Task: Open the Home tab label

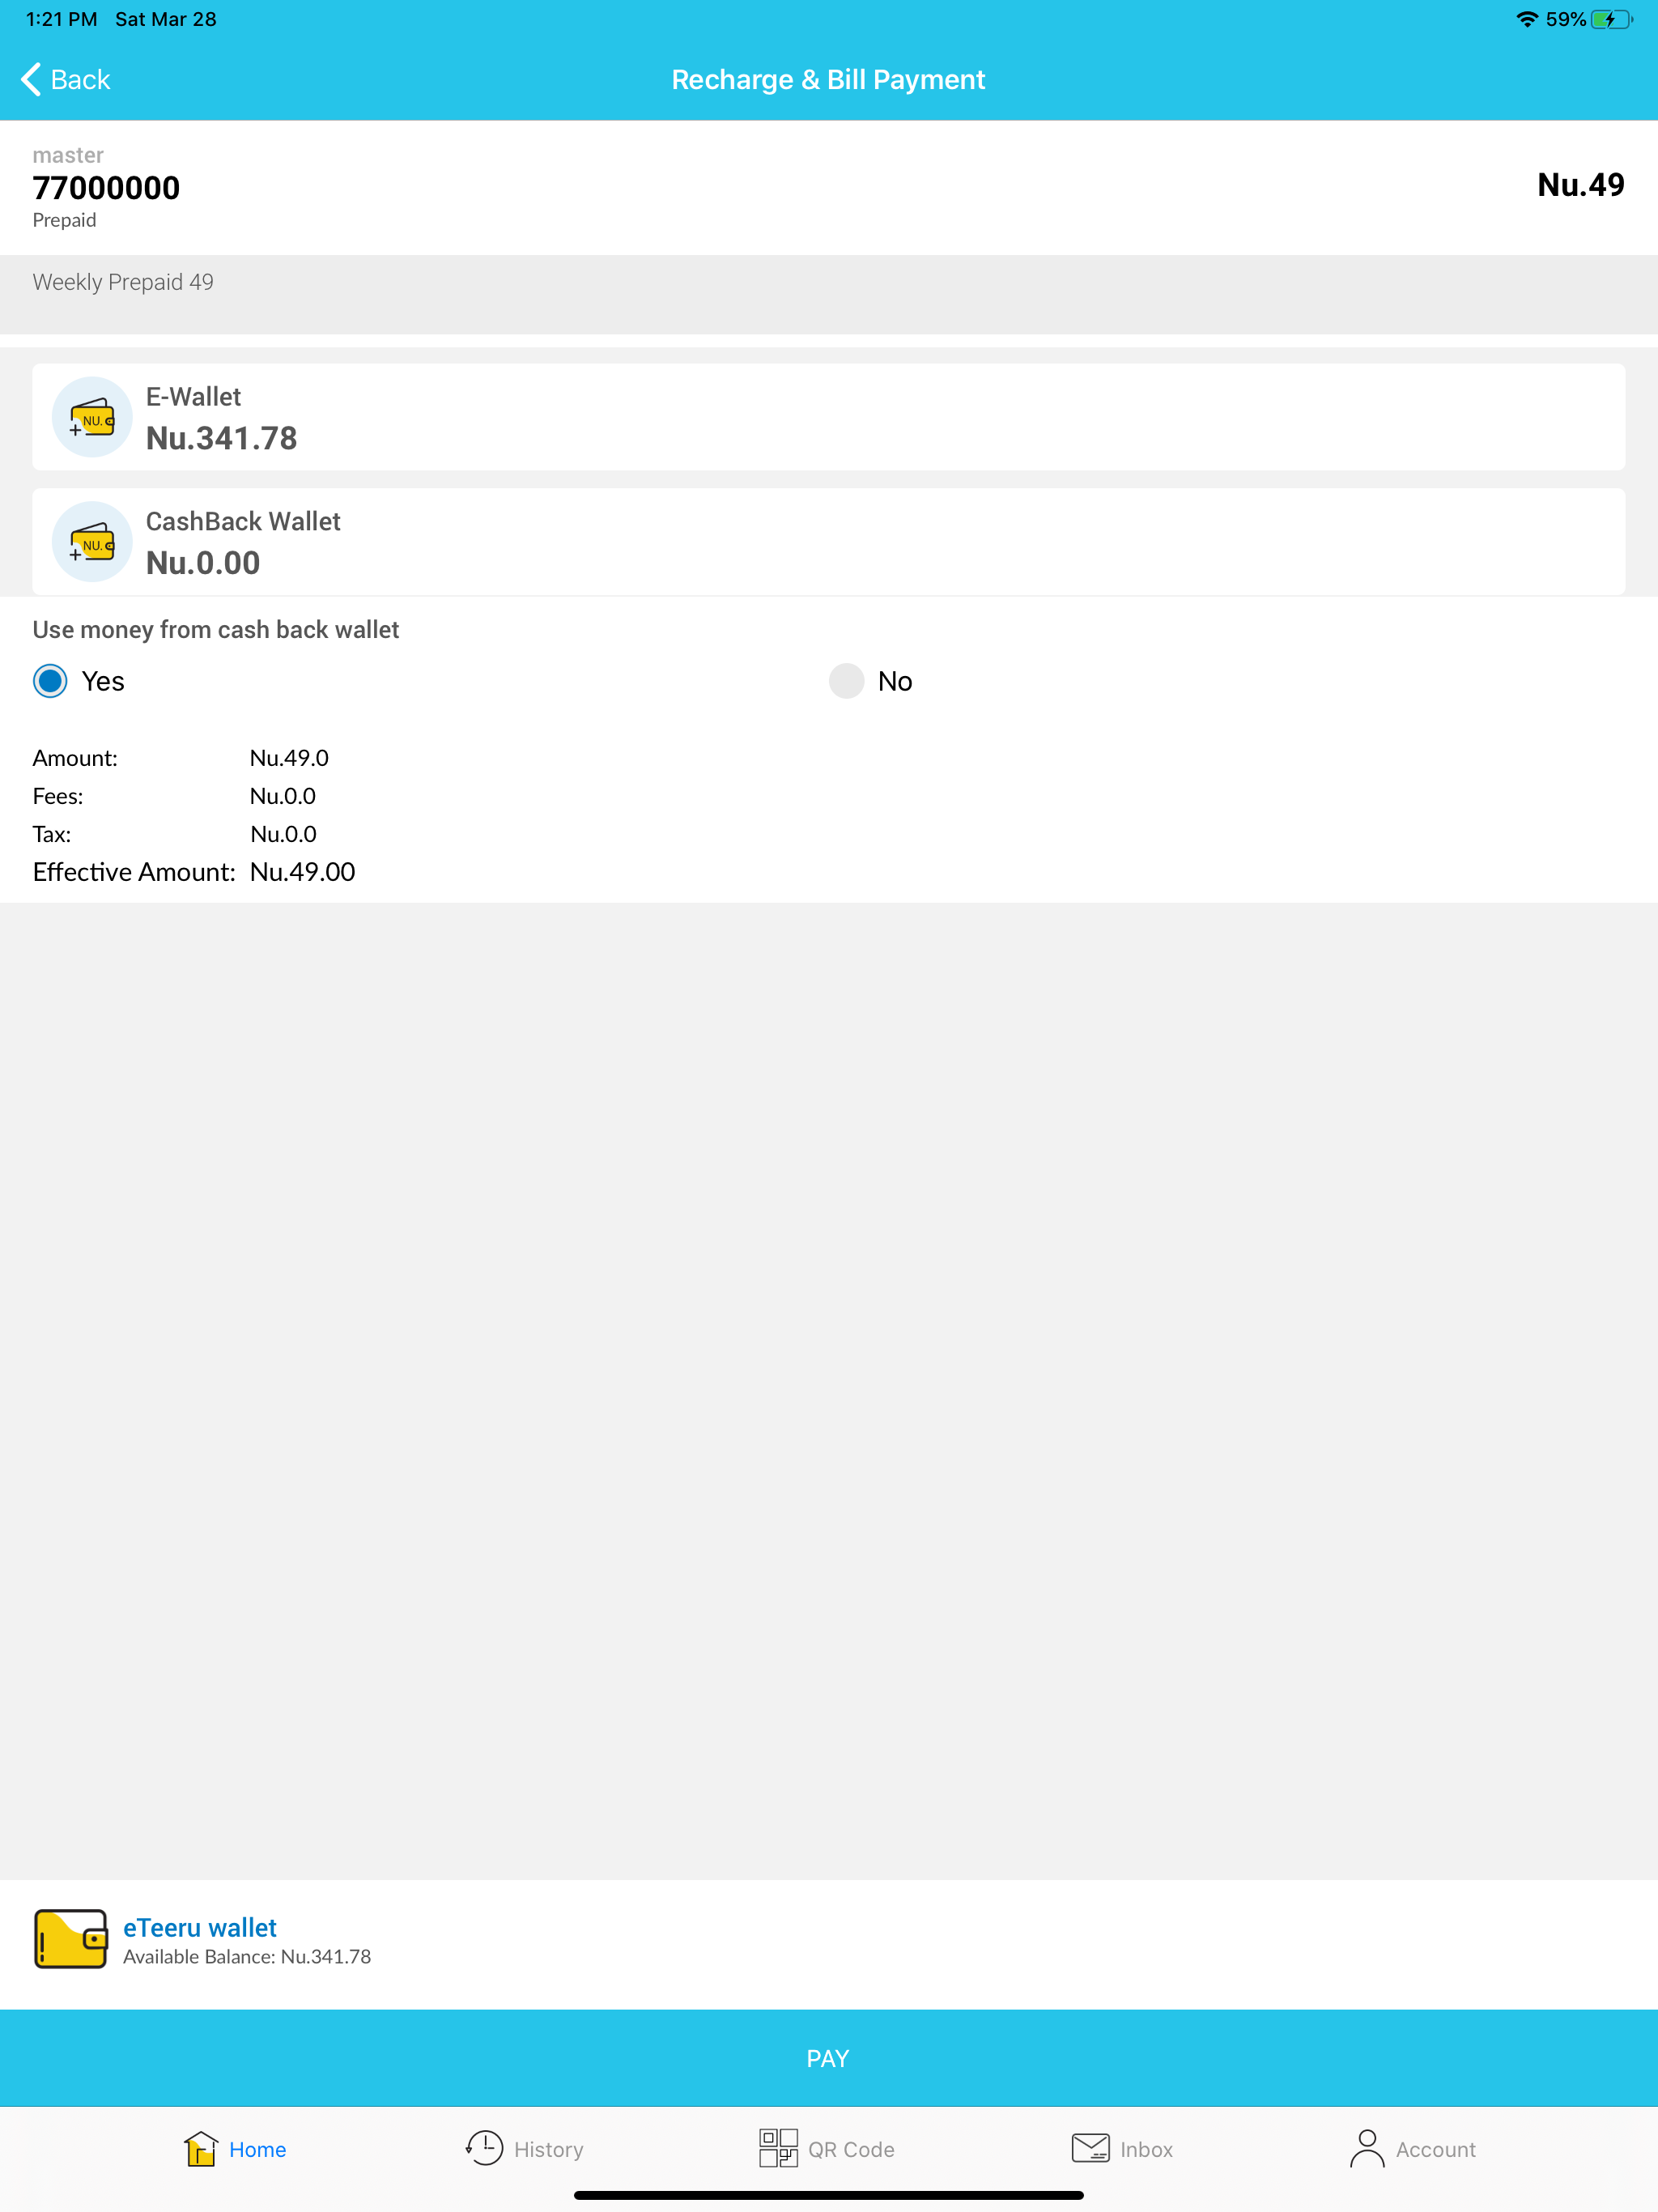Action: (x=257, y=2149)
